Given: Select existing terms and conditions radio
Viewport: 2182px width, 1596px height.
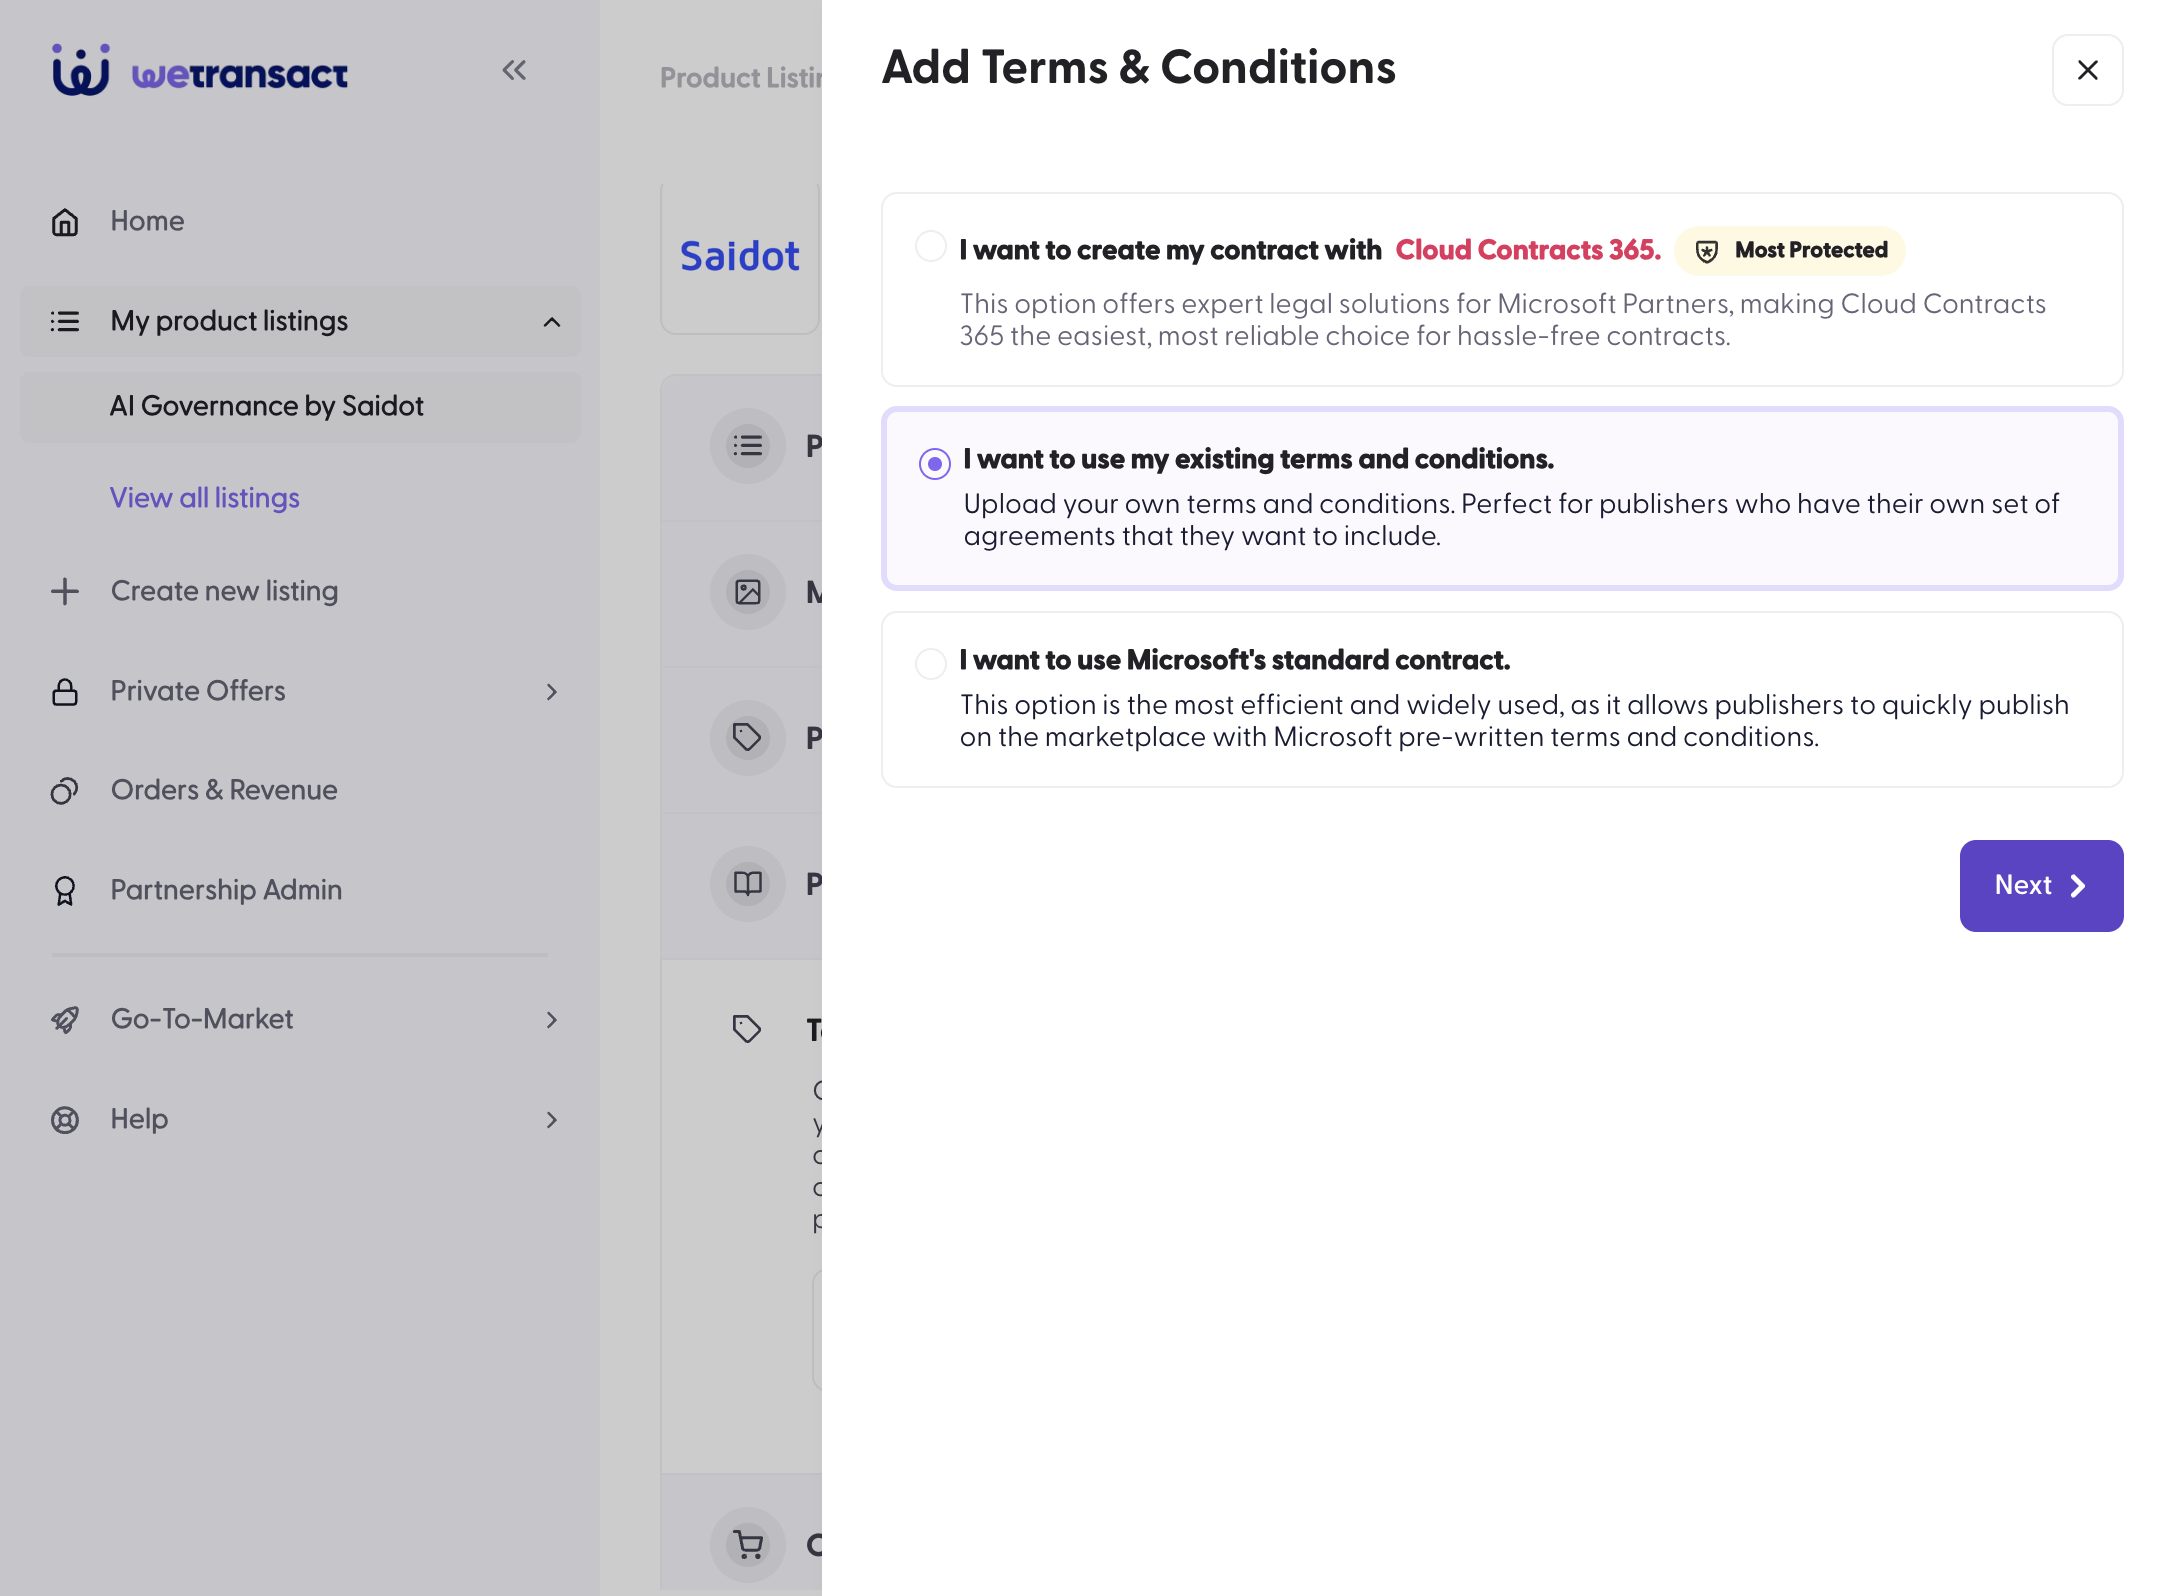Looking at the screenshot, I should tap(935, 463).
